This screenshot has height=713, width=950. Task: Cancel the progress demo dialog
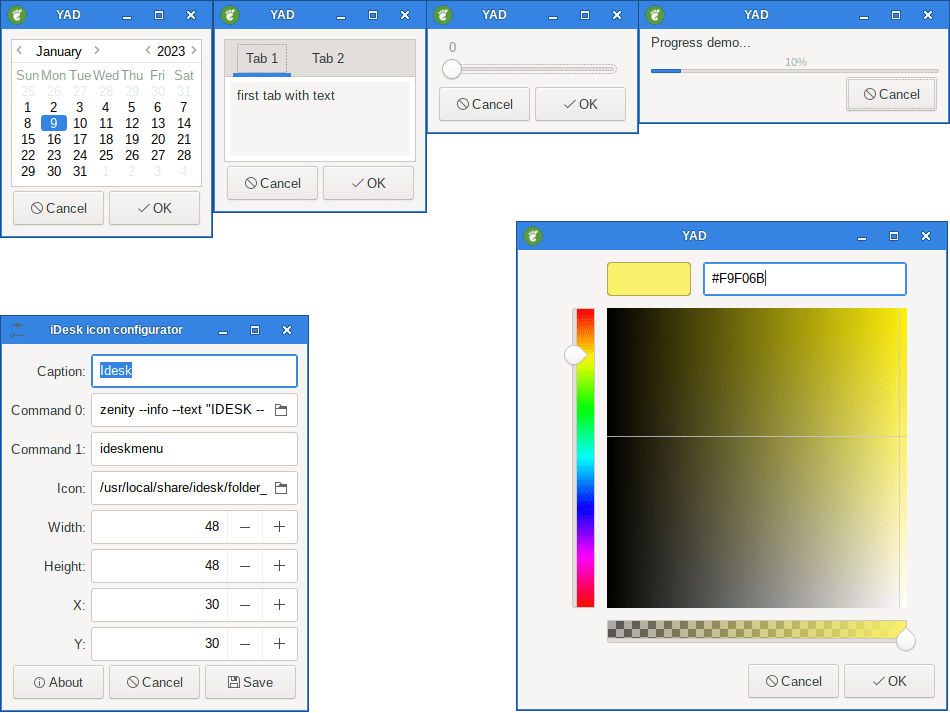(x=891, y=94)
